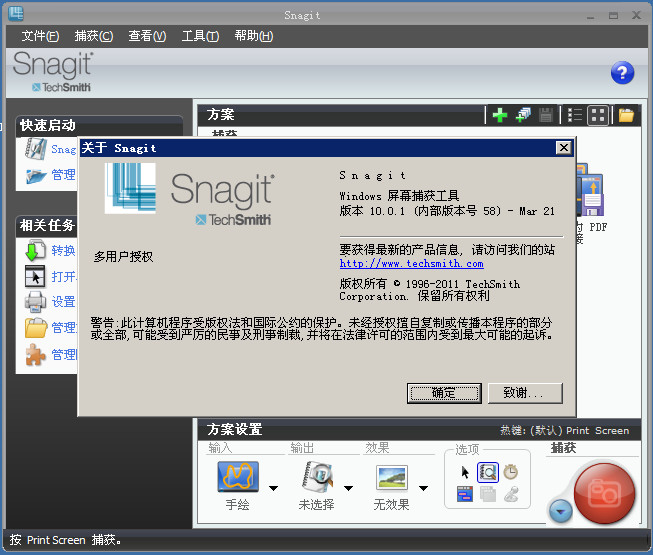This screenshot has height=555, width=653.
Task: Click the 打开 window cursor icon
Action: 35,276
